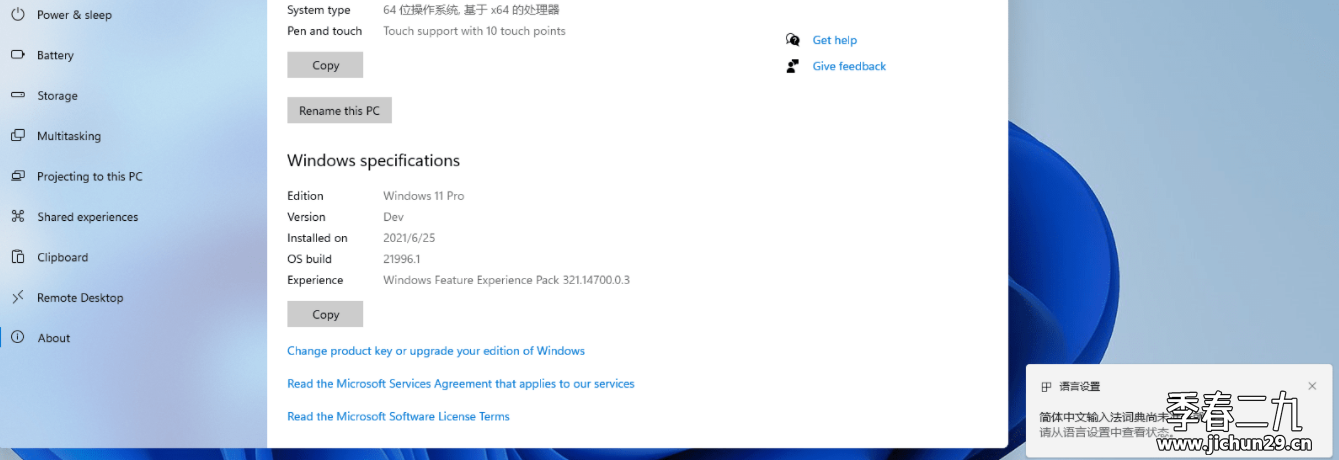Click the Power & sleep sidebar icon
This screenshot has height=460, width=1339.
[x=17, y=15]
